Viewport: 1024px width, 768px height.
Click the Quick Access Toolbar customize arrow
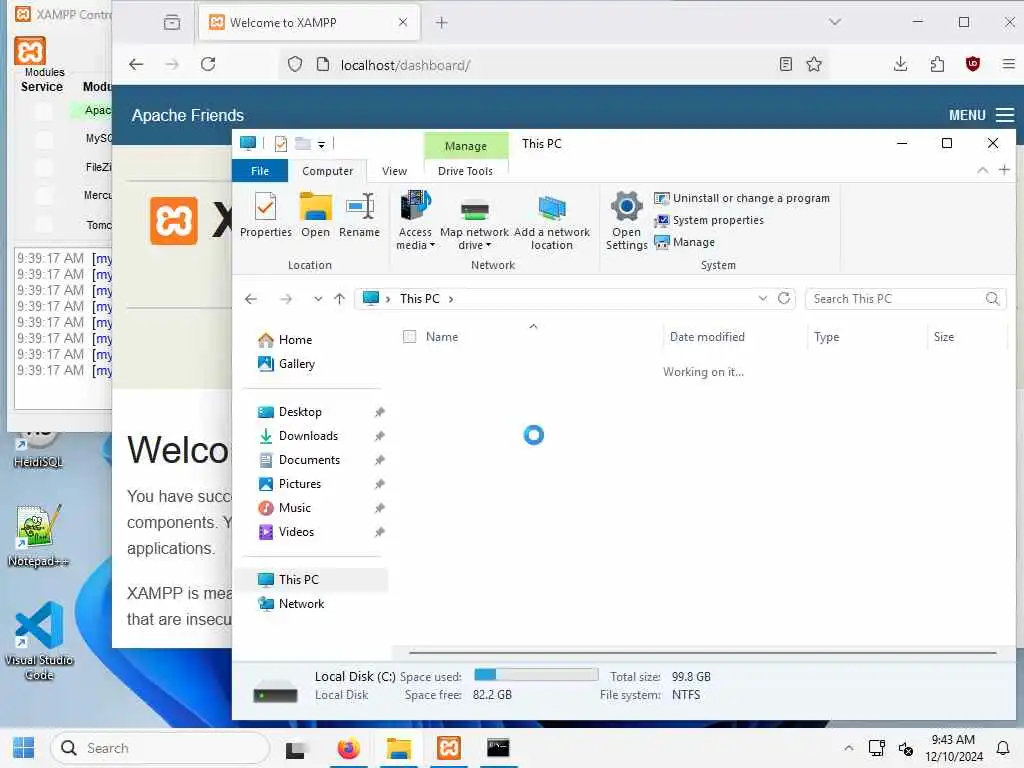pos(321,144)
